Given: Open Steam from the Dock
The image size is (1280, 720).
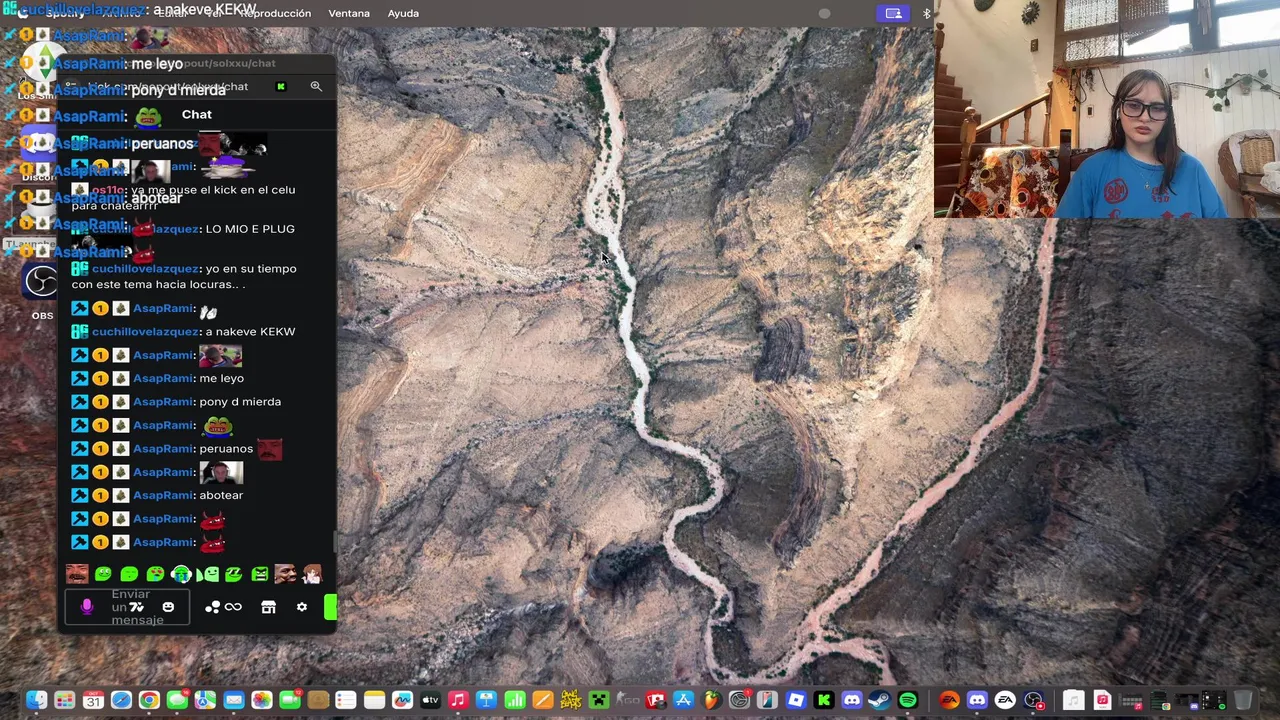Looking at the screenshot, I should click(880, 700).
